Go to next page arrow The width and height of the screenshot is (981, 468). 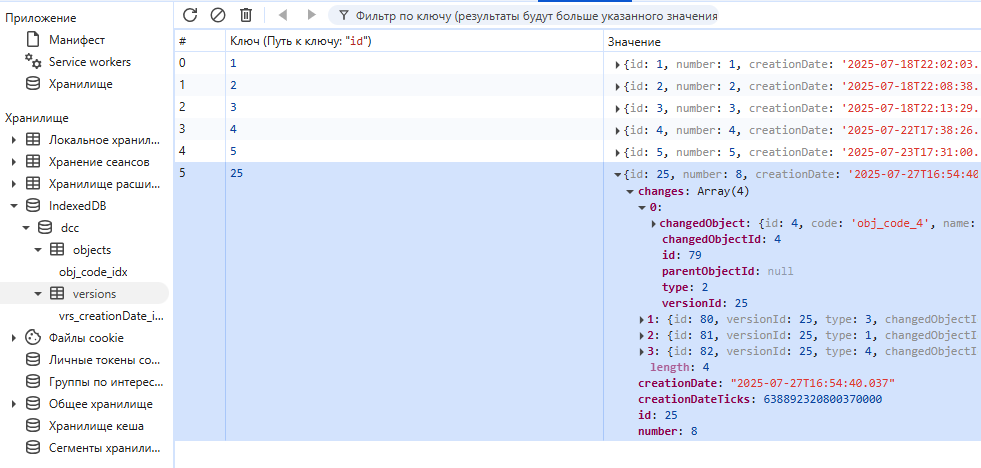coord(312,14)
